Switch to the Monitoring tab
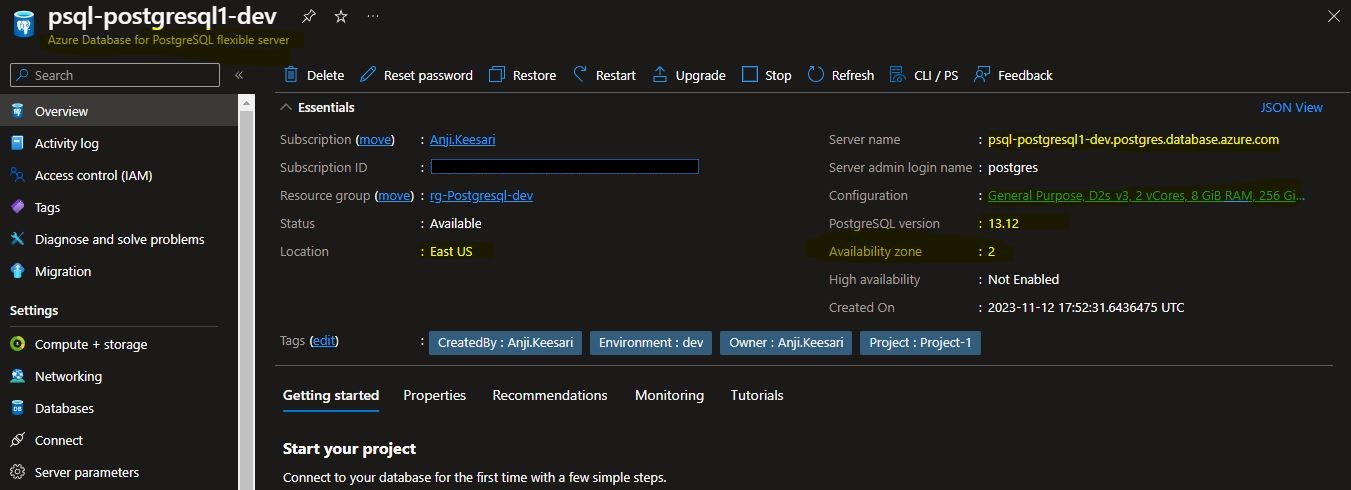The height and width of the screenshot is (490, 1351). 669,395
